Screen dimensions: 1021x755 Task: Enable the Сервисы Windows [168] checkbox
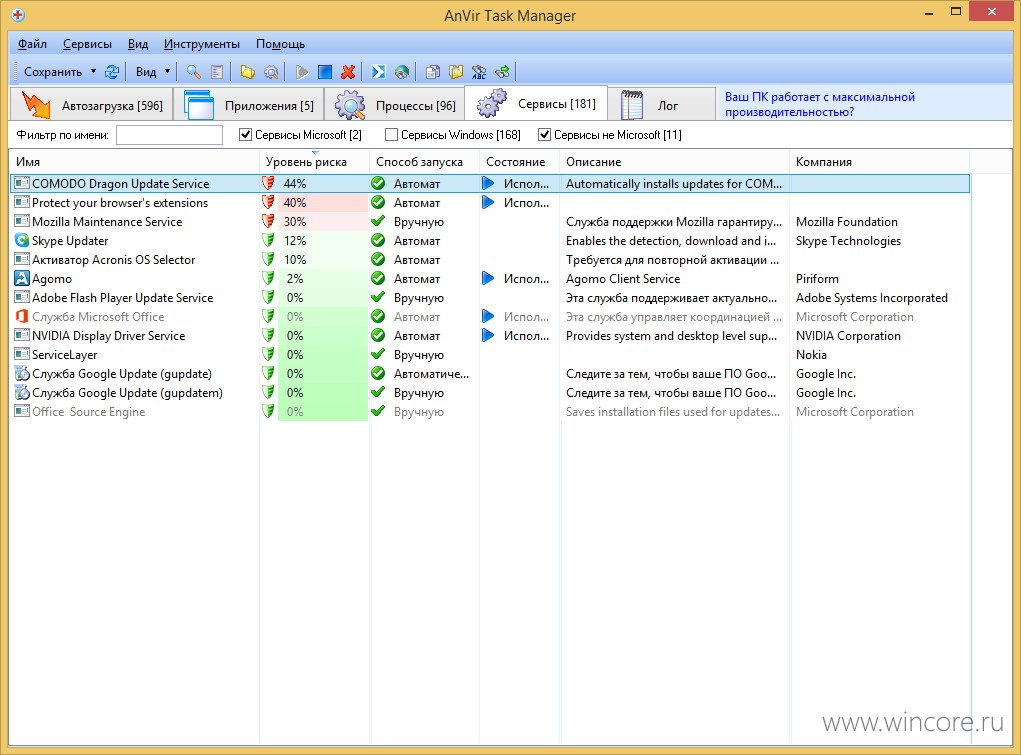(x=391, y=135)
